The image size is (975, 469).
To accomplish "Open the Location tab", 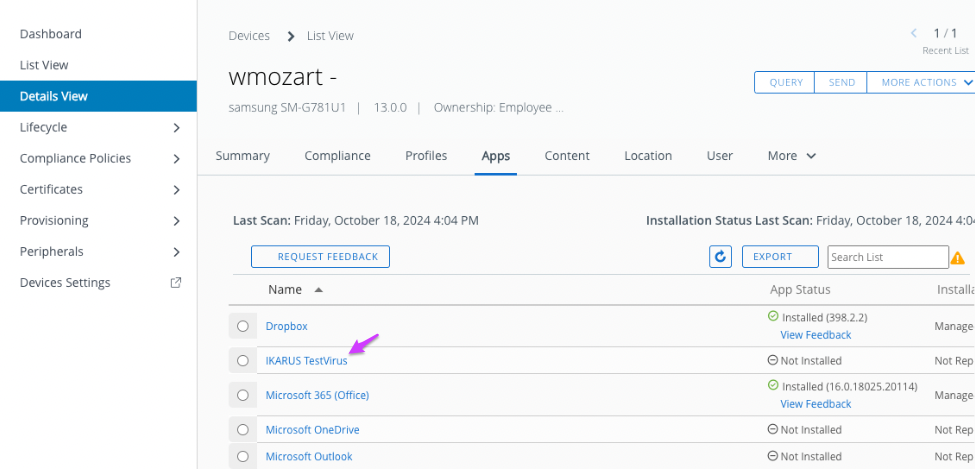I will tap(648, 156).
